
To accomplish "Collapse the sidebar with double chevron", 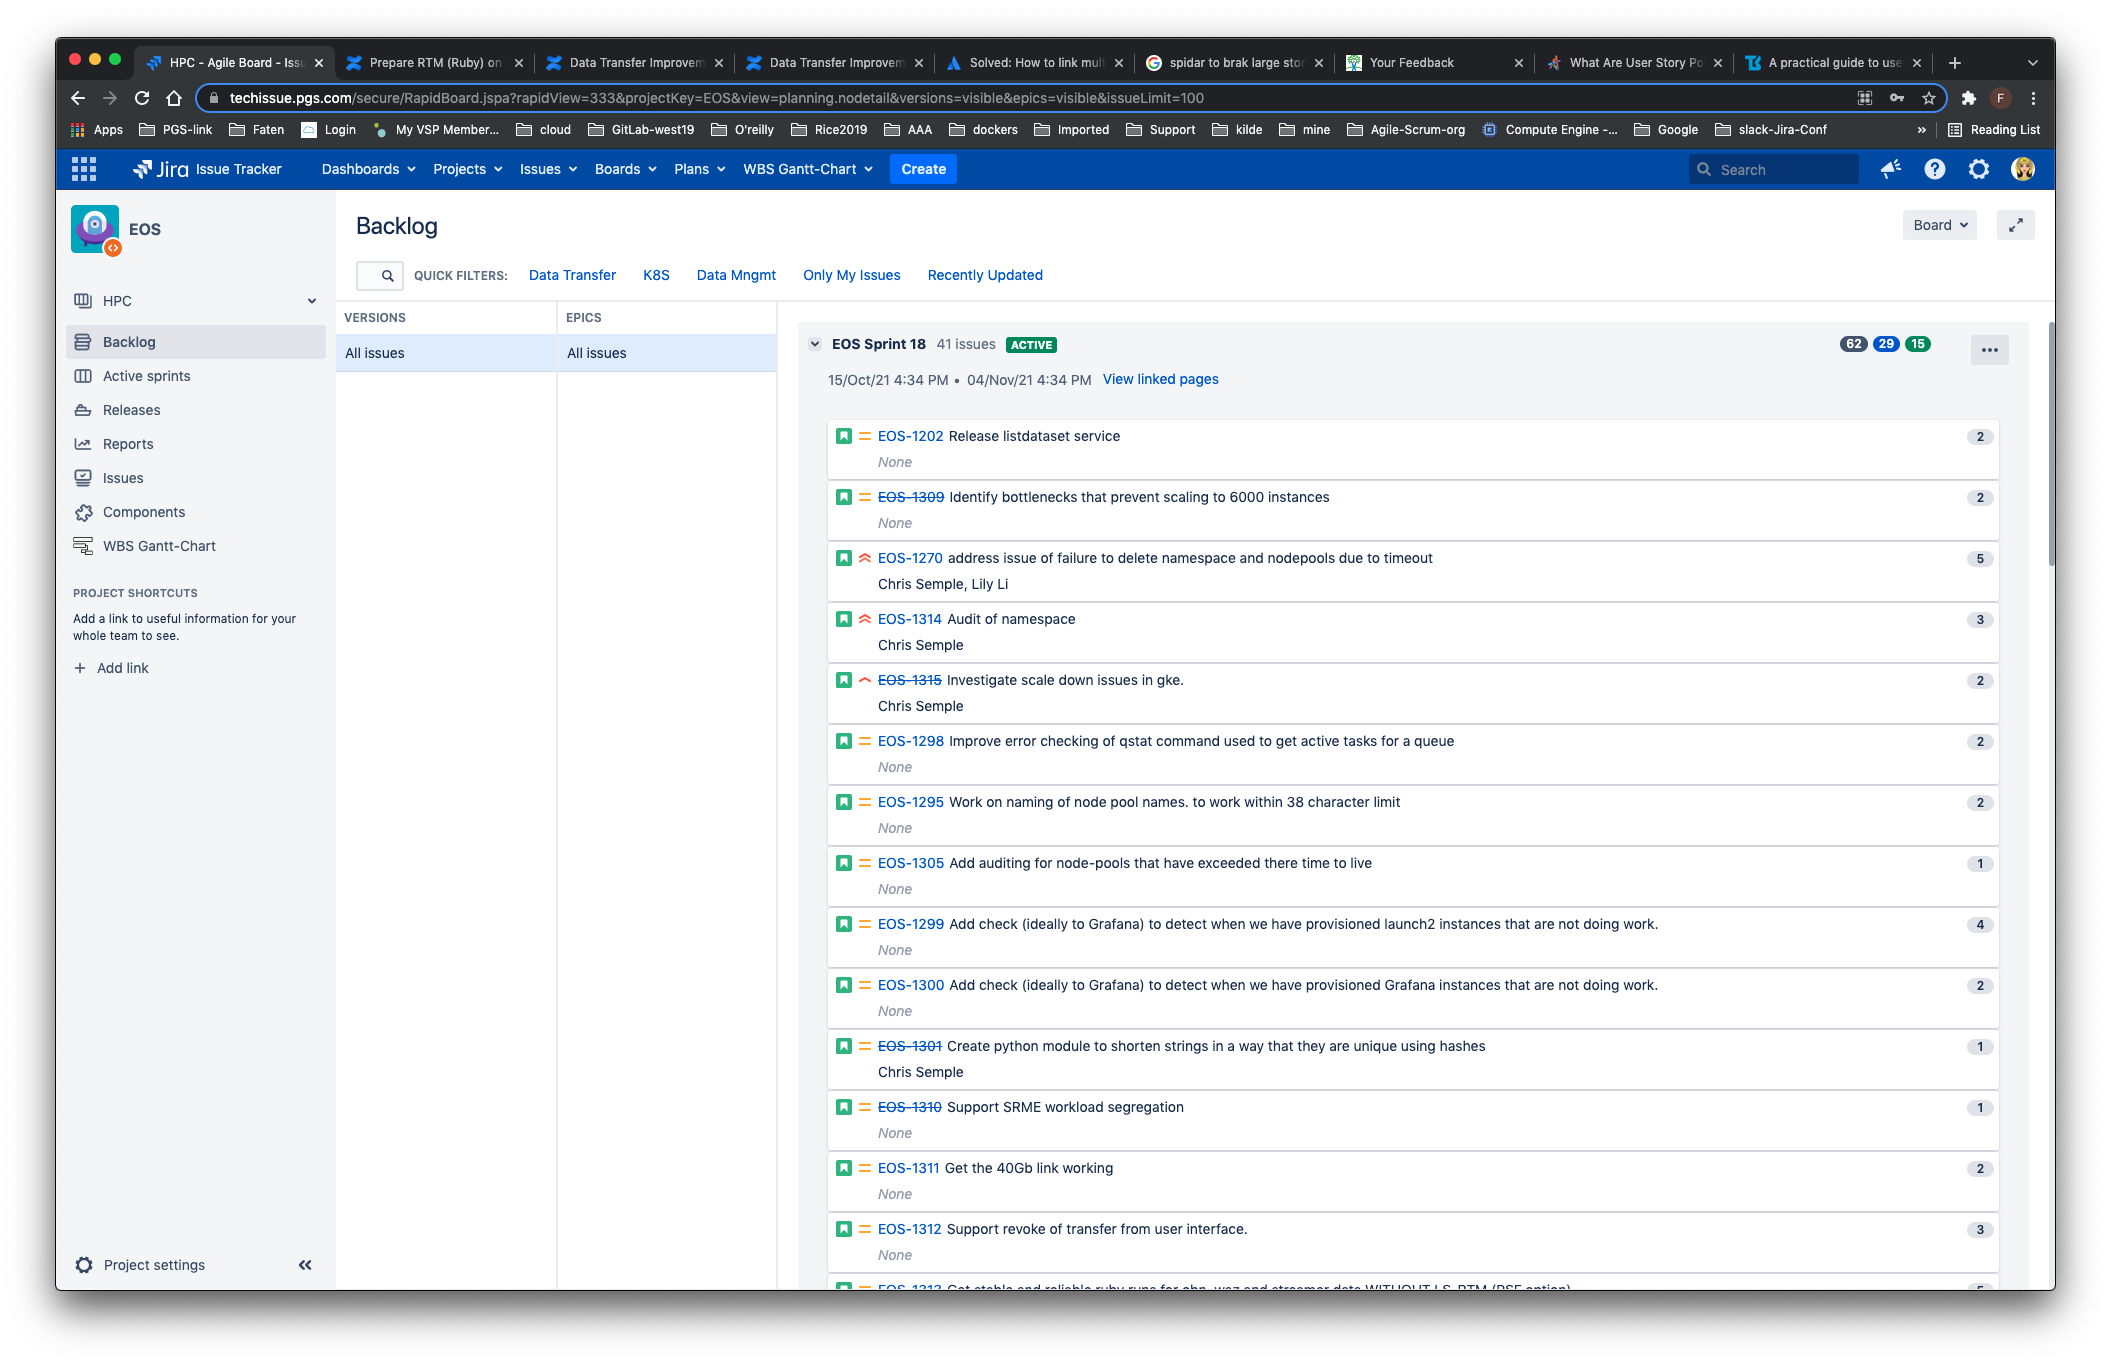I will (x=305, y=1265).
